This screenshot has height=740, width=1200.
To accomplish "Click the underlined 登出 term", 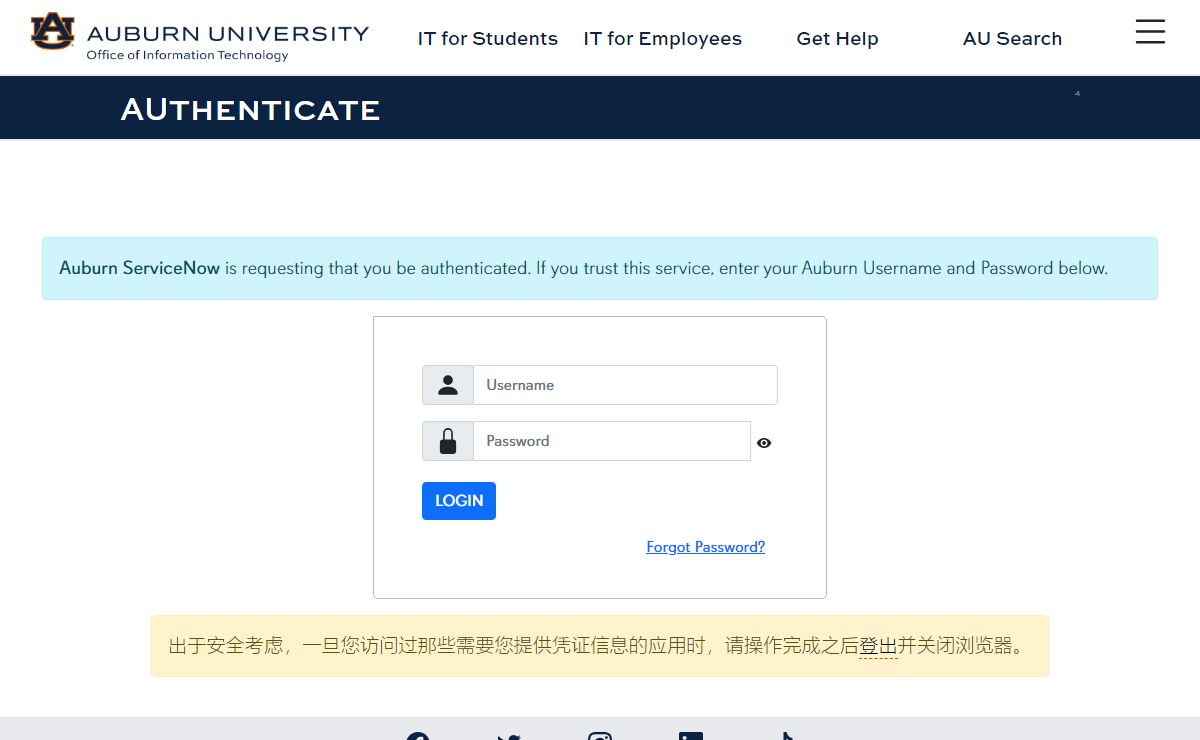I will coord(878,646).
